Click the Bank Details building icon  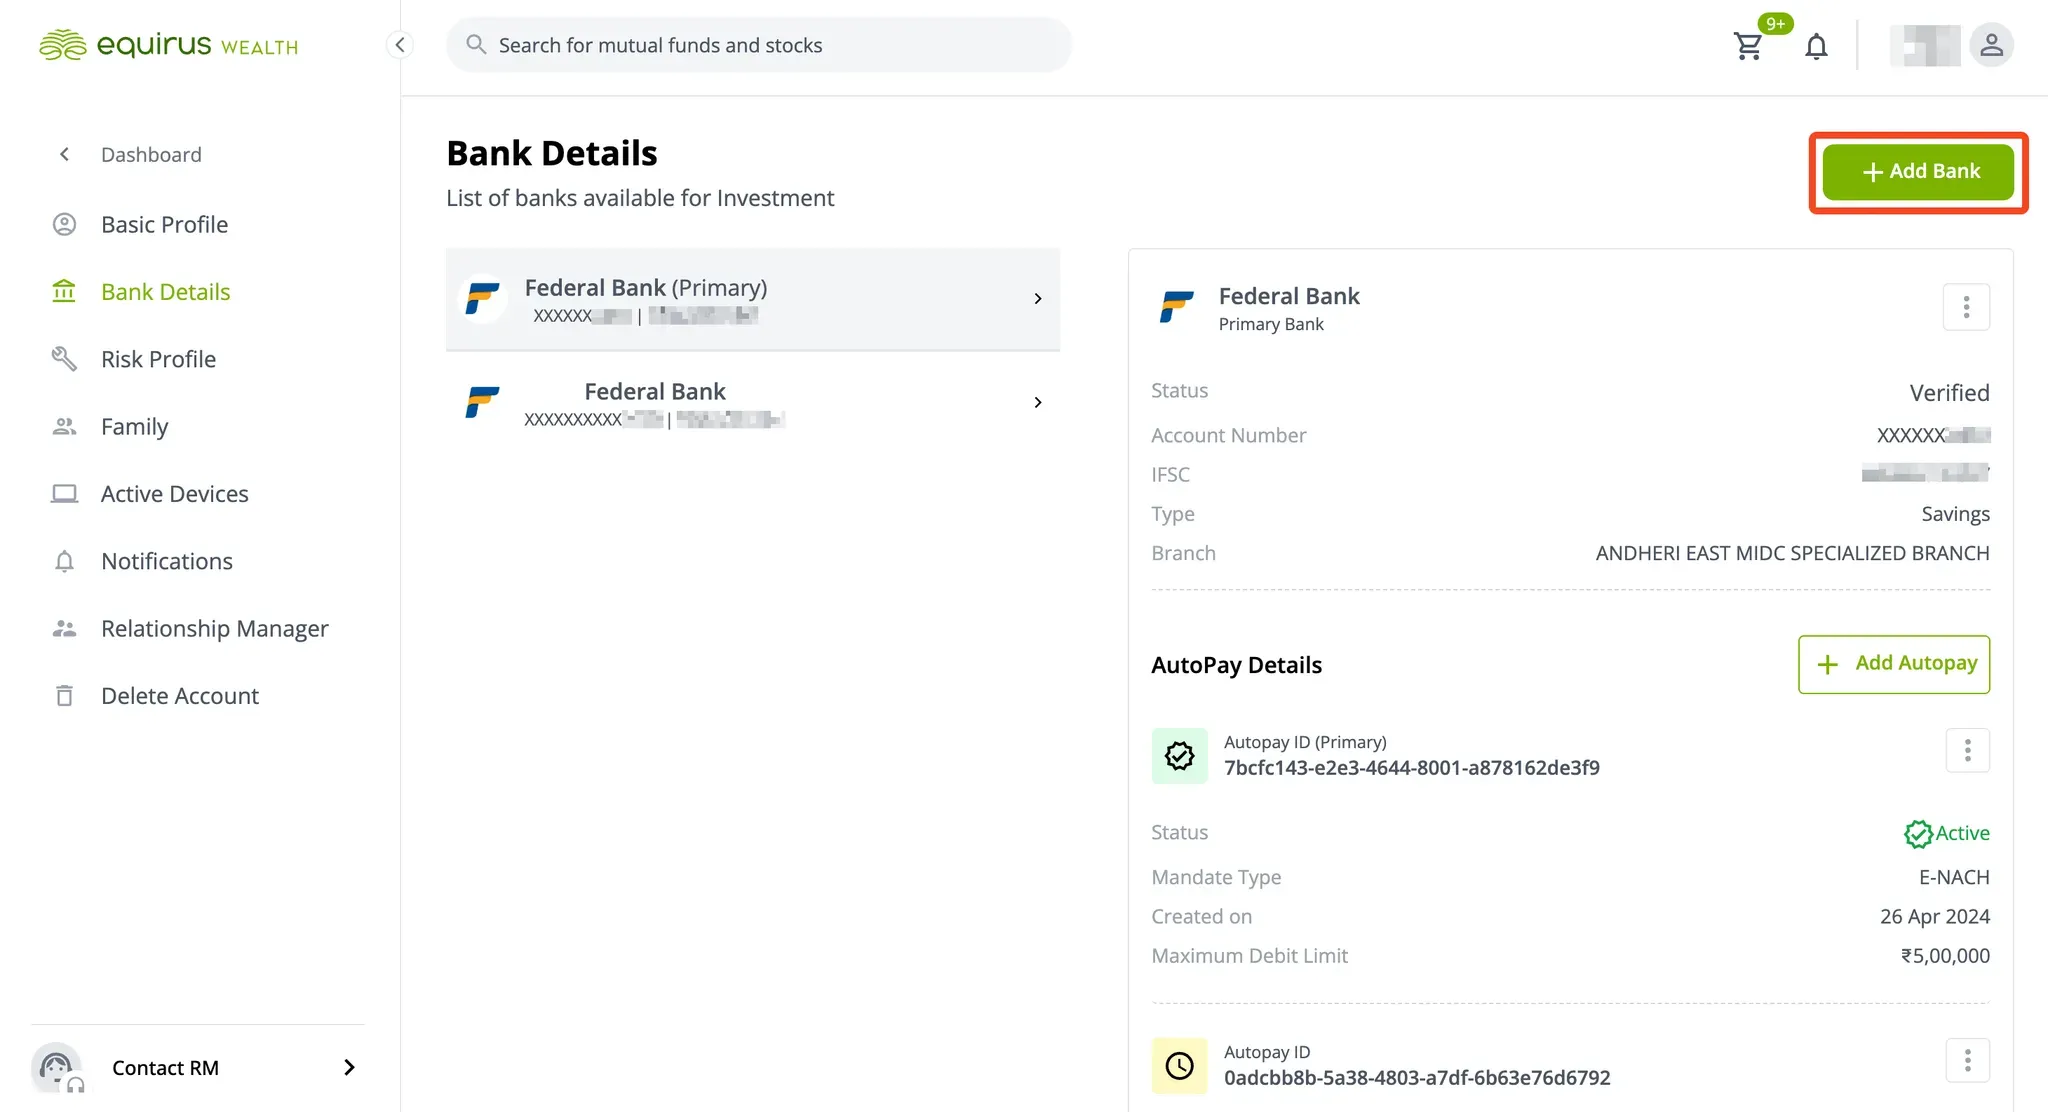point(64,291)
